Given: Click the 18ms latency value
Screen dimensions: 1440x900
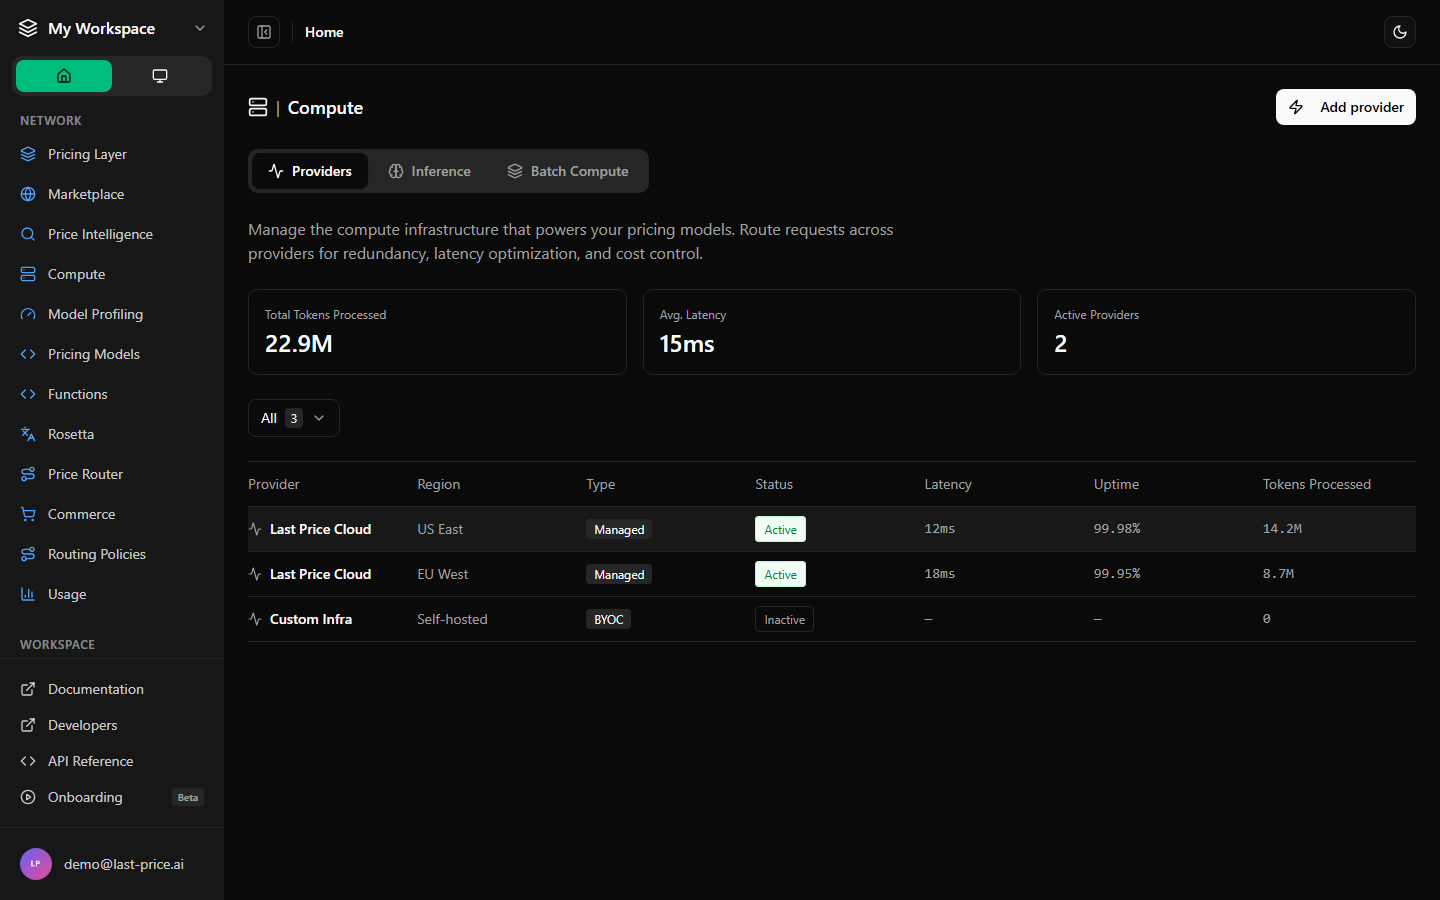Looking at the screenshot, I should click(940, 574).
